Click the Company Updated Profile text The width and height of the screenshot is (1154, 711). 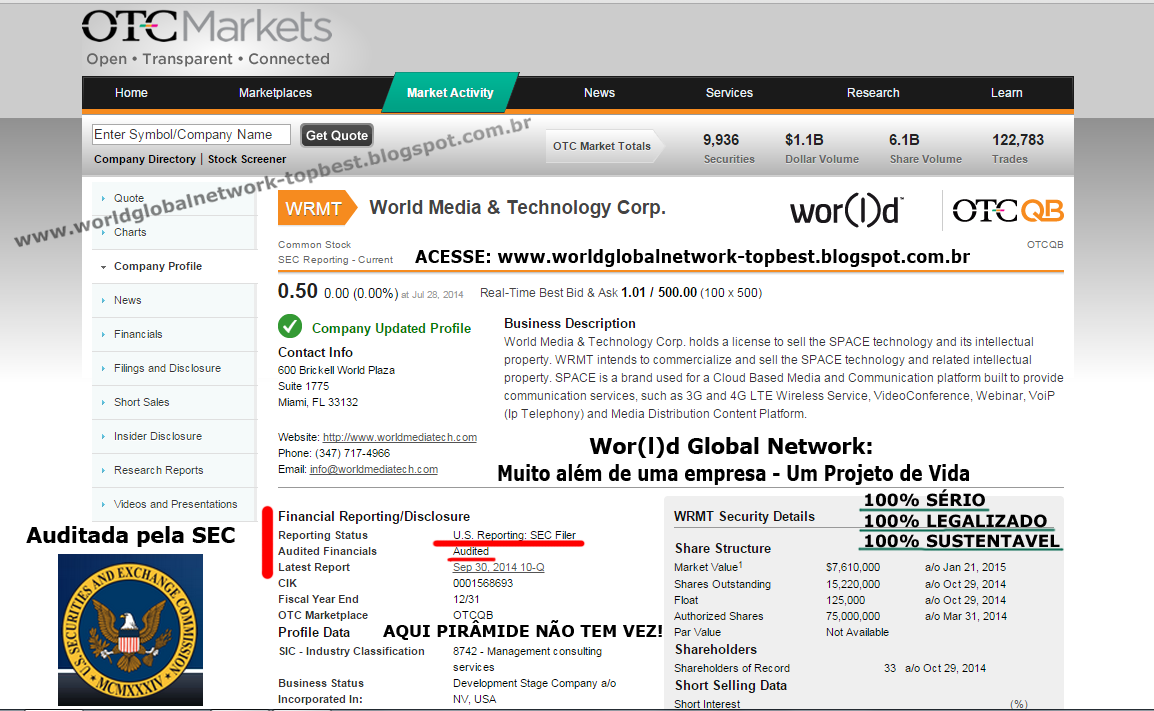pos(392,328)
